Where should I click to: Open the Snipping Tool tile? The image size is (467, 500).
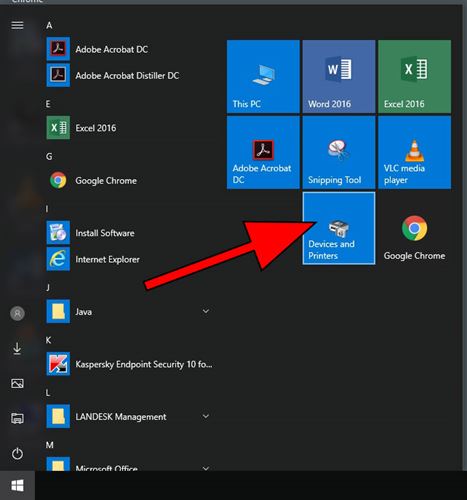339,152
